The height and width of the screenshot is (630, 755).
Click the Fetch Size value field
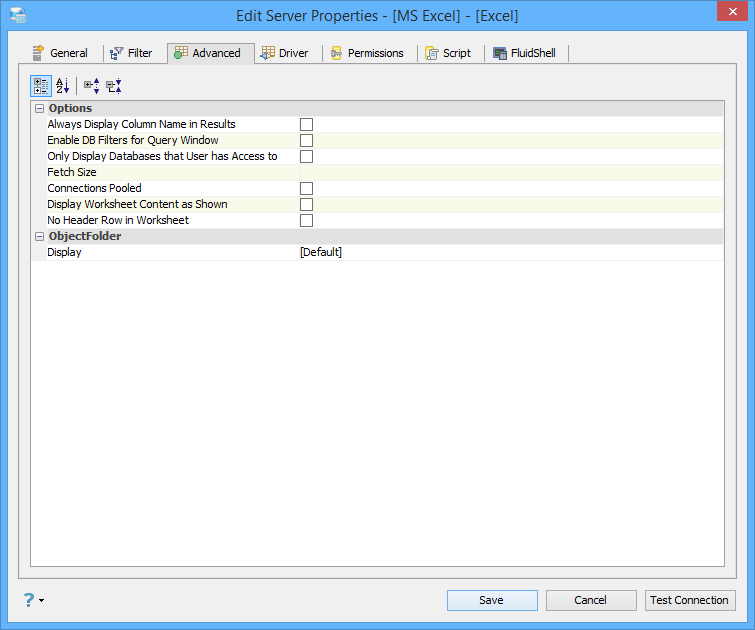pos(511,172)
